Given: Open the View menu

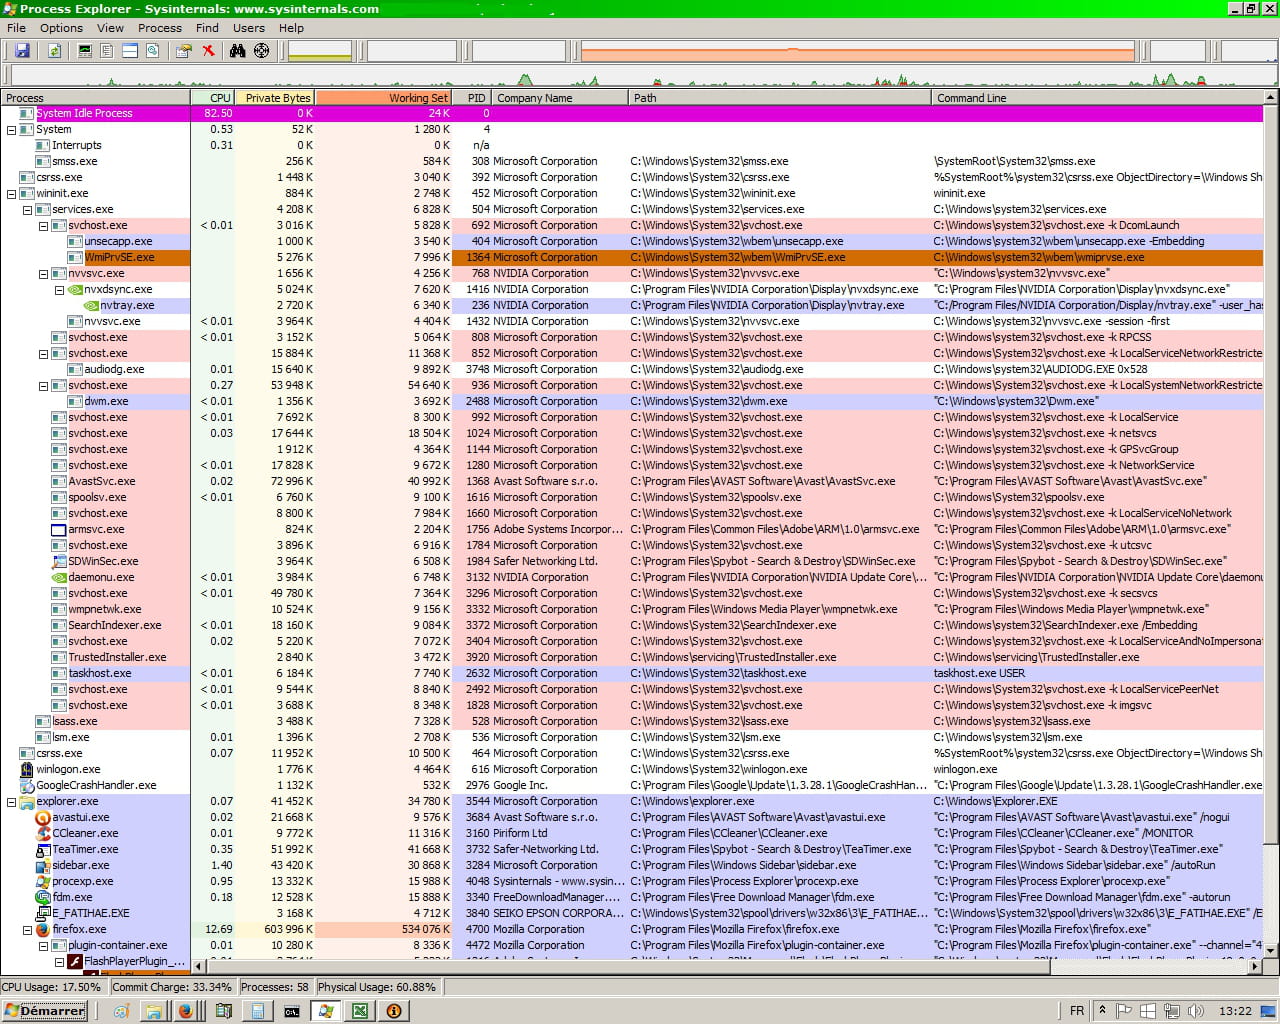Looking at the screenshot, I should pyautogui.click(x=110, y=28).
